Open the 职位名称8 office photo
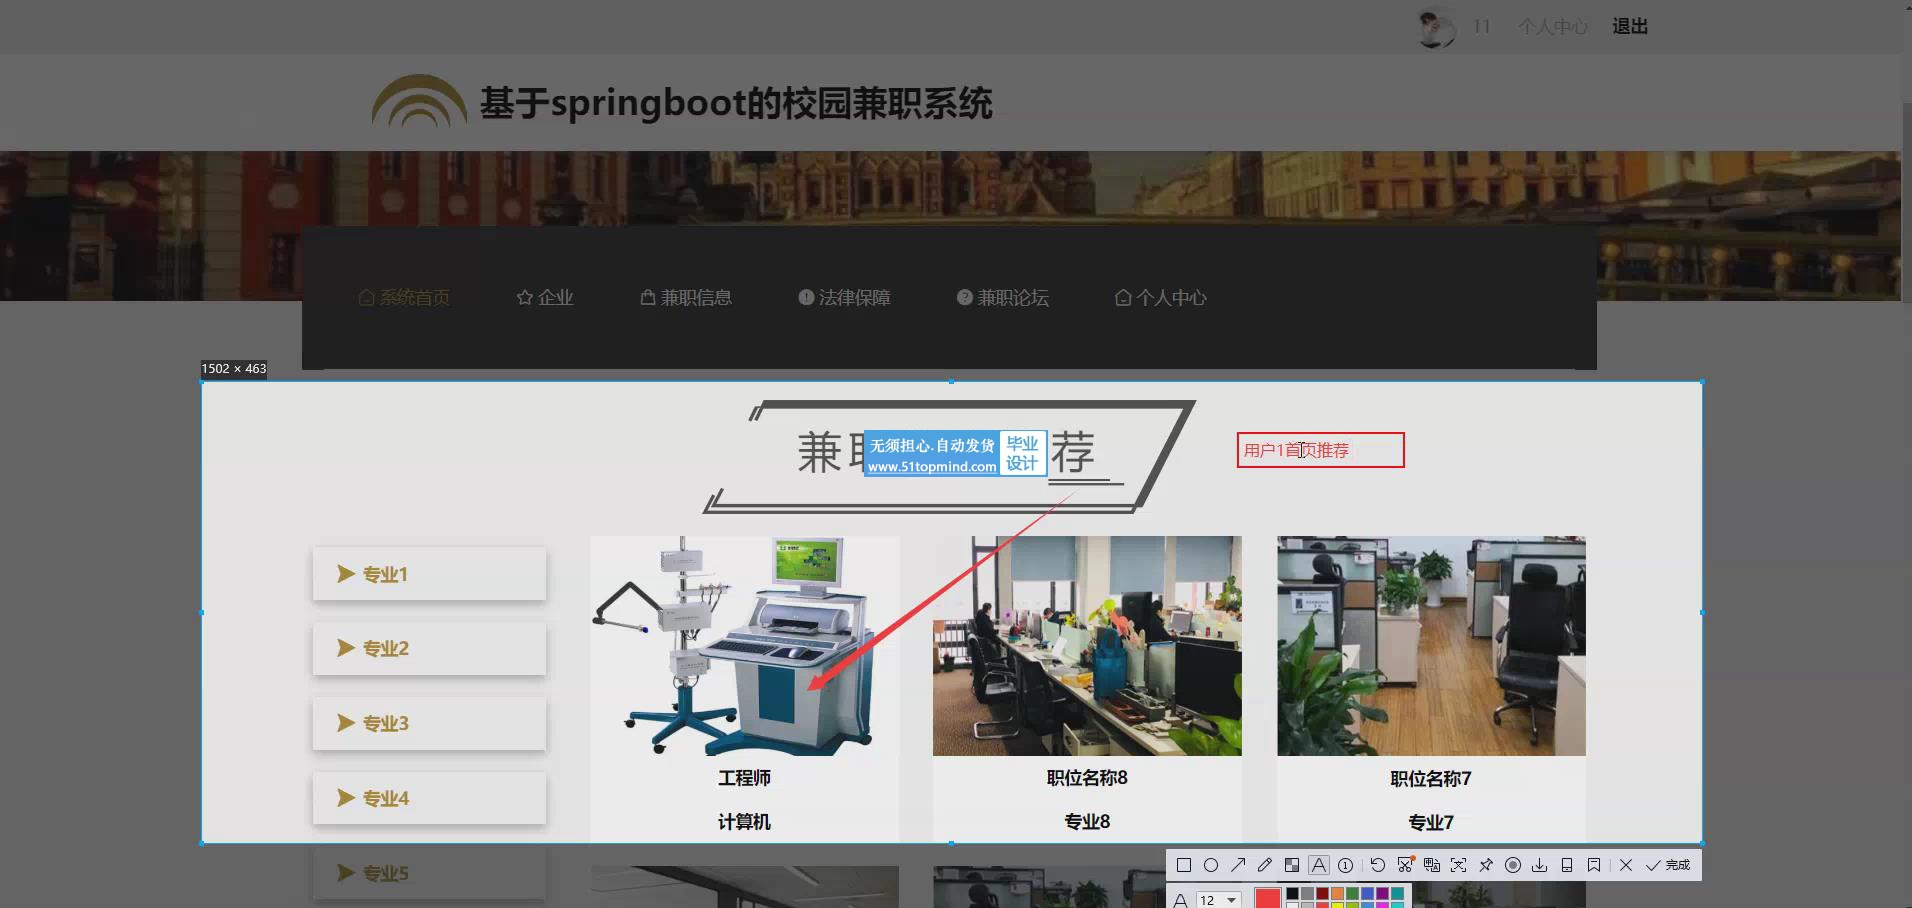 (1087, 646)
